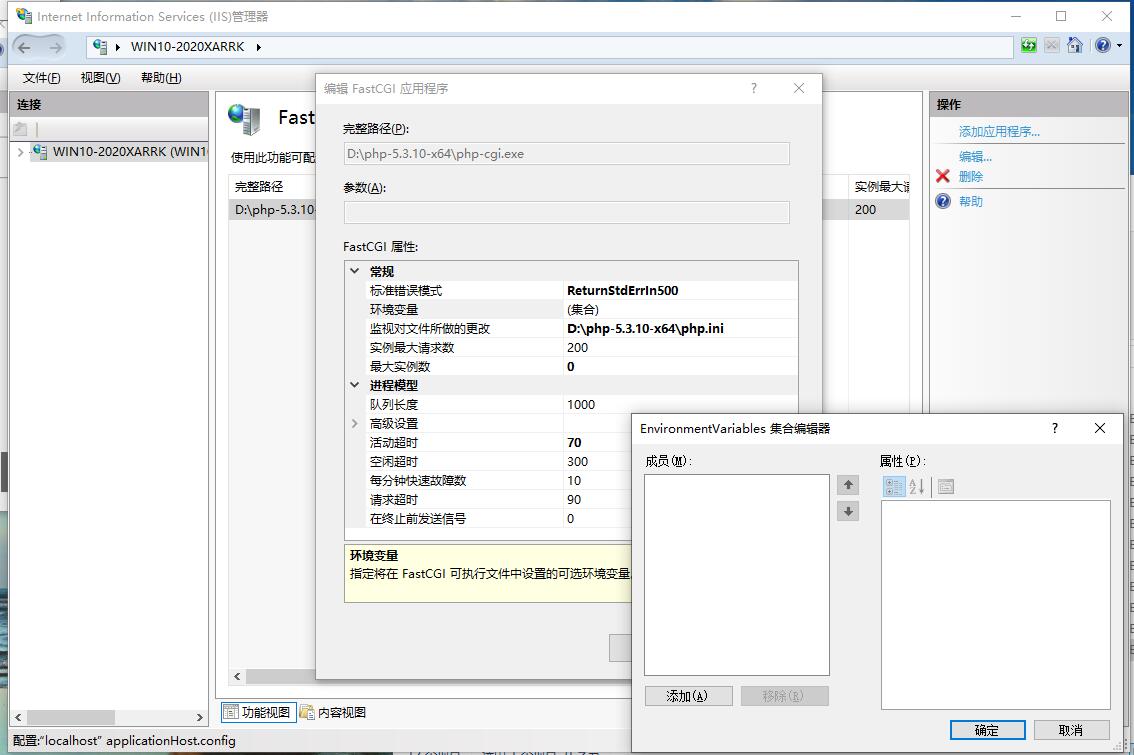Switch to 内容视图 tab
Image resolution: width=1134 pixels, height=755 pixels.
(x=333, y=712)
